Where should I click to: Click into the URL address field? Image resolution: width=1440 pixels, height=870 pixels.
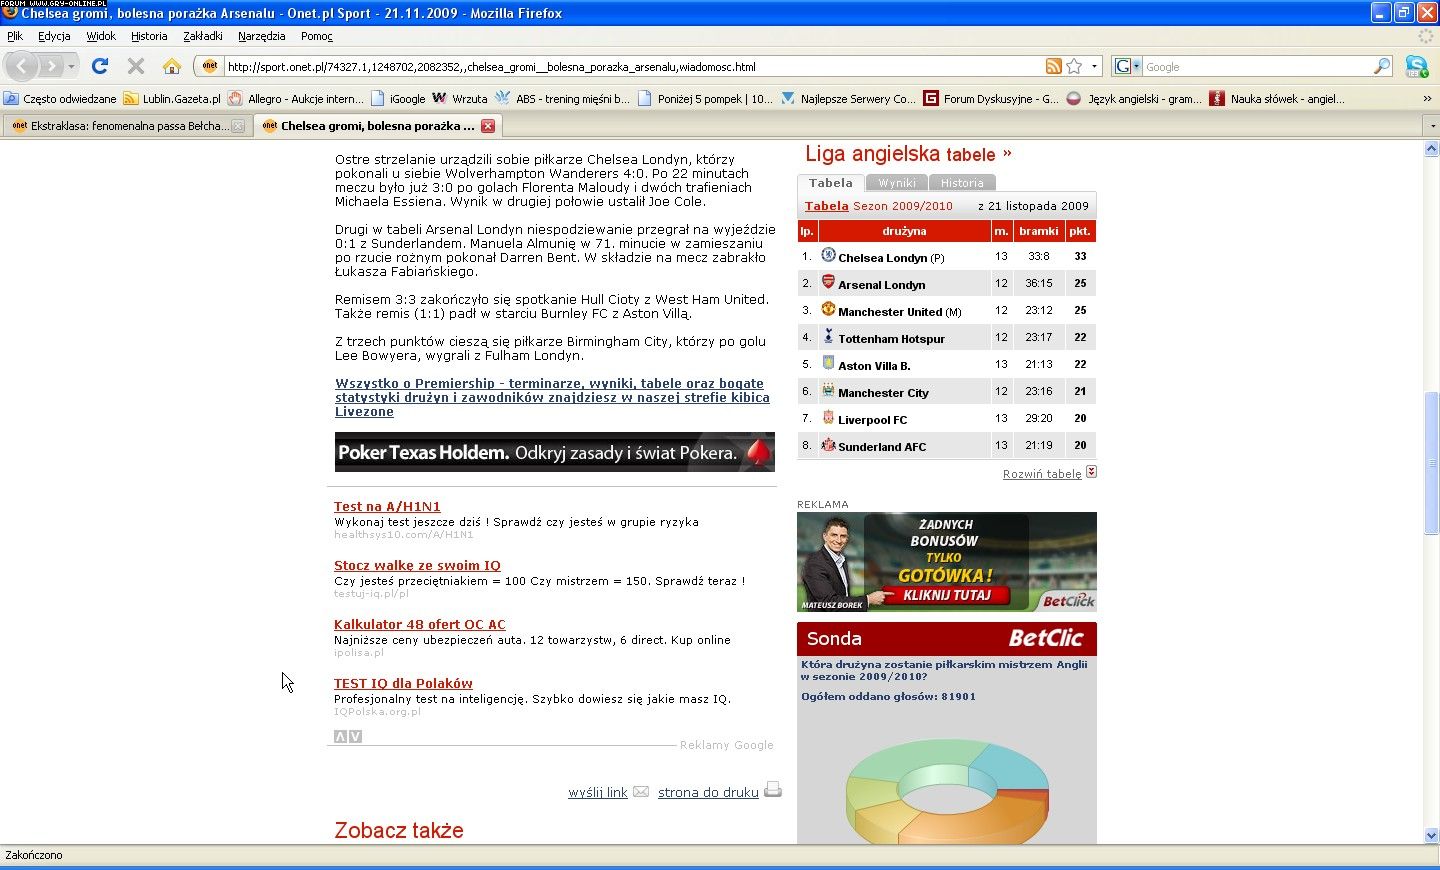pyautogui.click(x=632, y=66)
